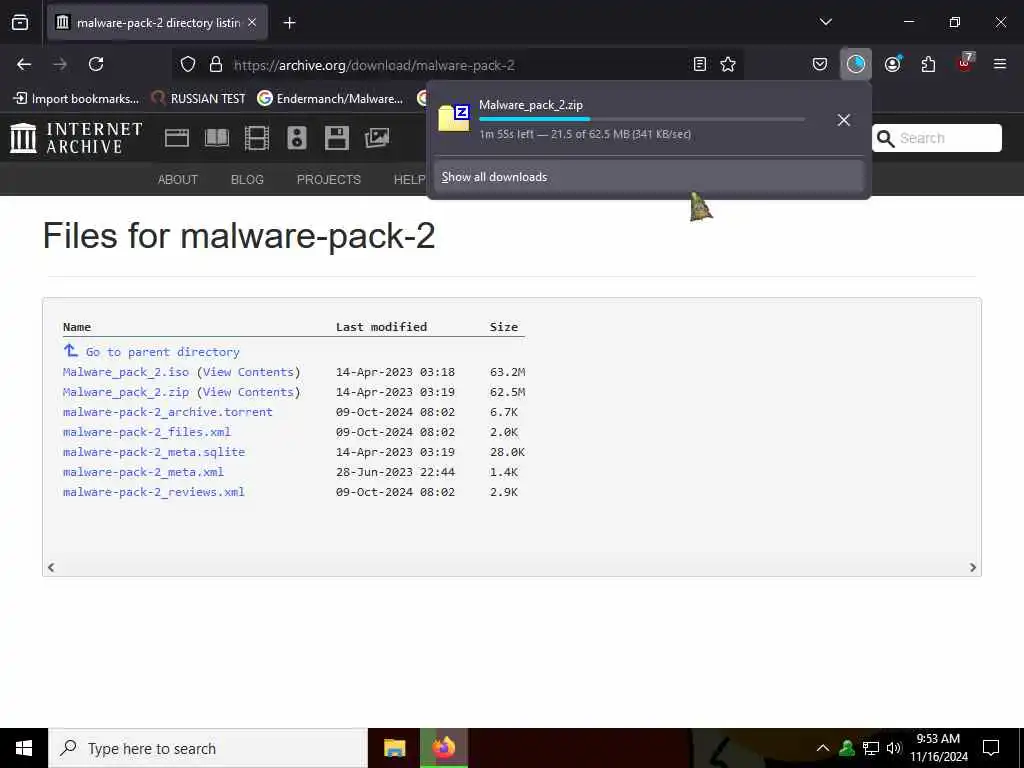The width and height of the screenshot is (1024, 768).
Task: Click the Internet Archive logo
Action: pyautogui.click(x=76, y=138)
